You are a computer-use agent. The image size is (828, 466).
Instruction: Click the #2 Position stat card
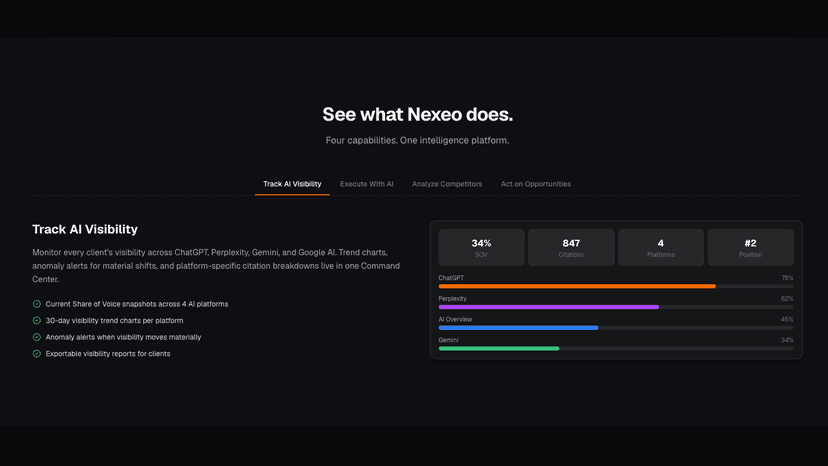click(x=750, y=247)
